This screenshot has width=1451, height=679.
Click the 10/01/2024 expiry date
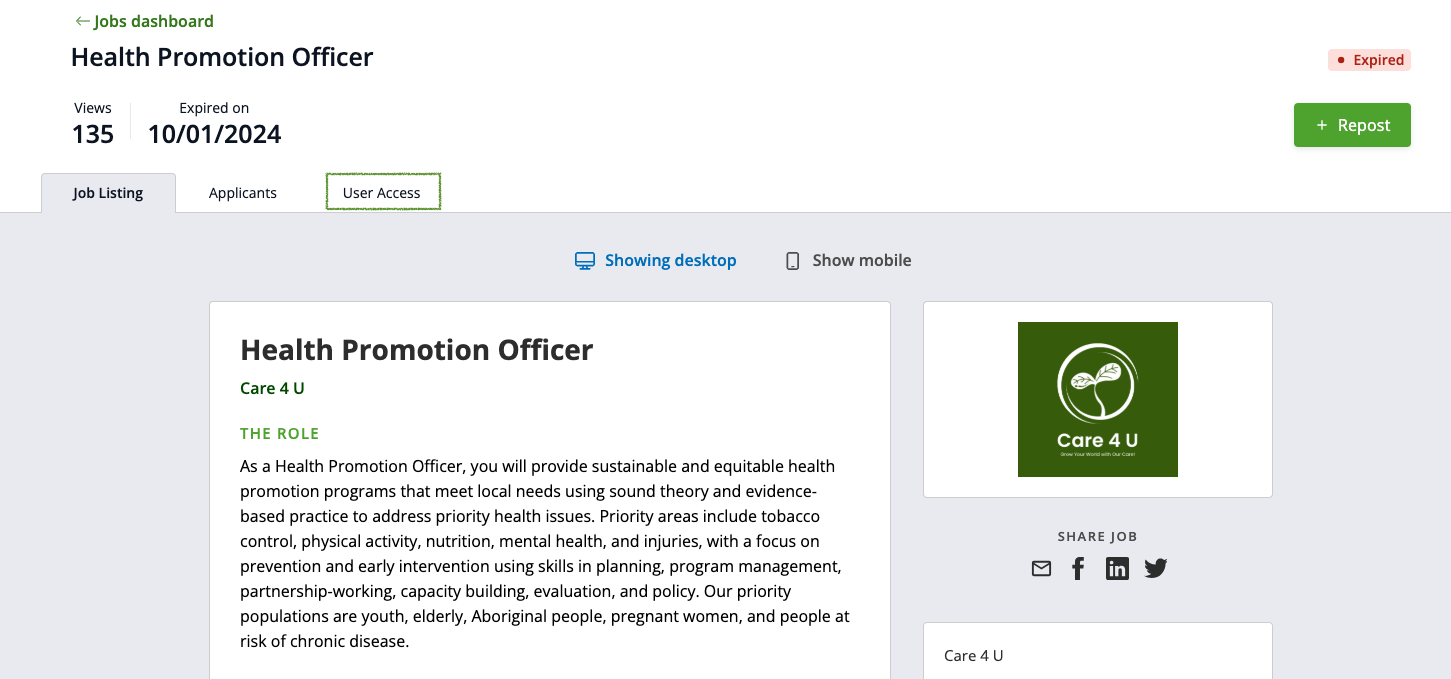[x=214, y=134]
